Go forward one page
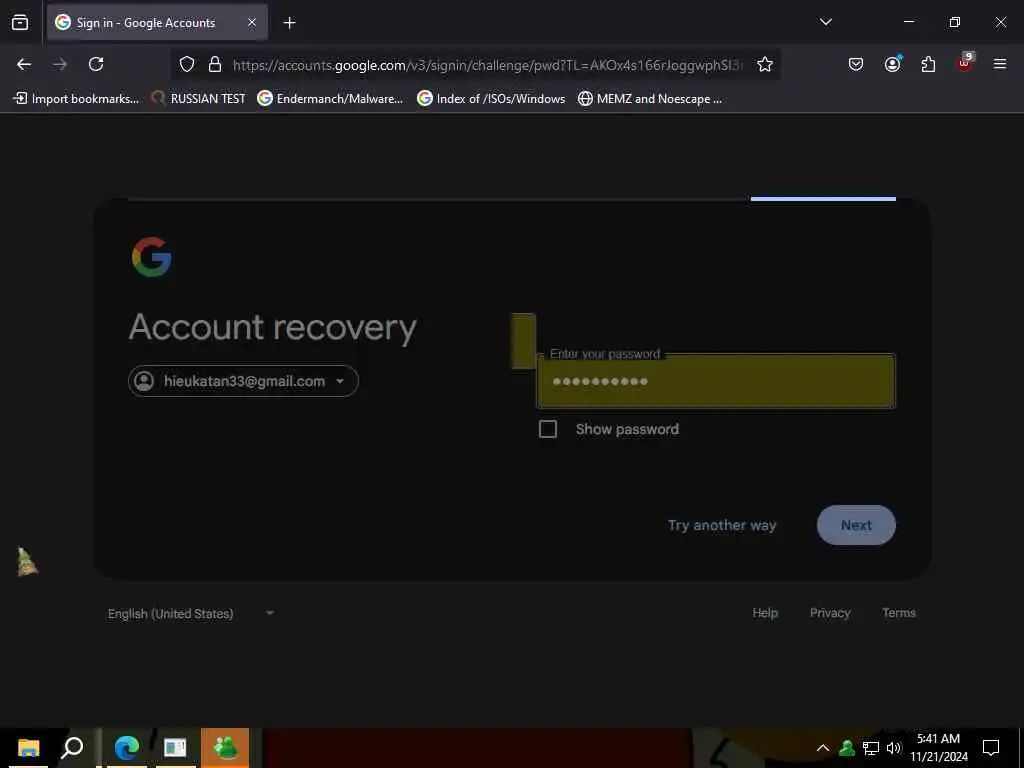 (60, 64)
